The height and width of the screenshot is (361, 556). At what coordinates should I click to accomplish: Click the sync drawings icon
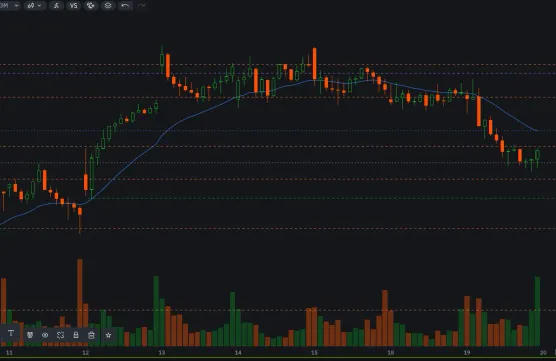[x=60, y=335]
